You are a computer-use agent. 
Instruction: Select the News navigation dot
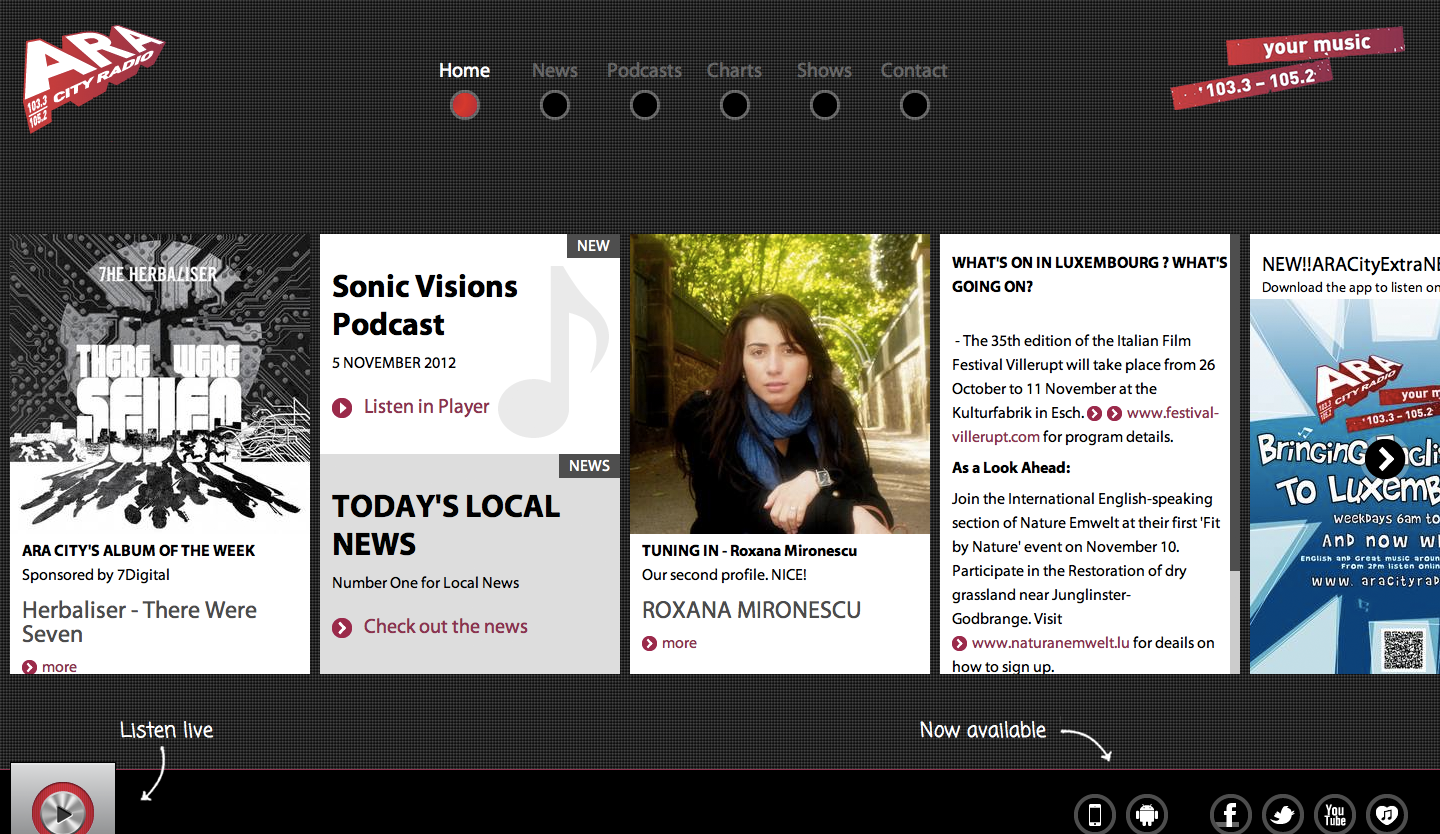click(x=554, y=105)
